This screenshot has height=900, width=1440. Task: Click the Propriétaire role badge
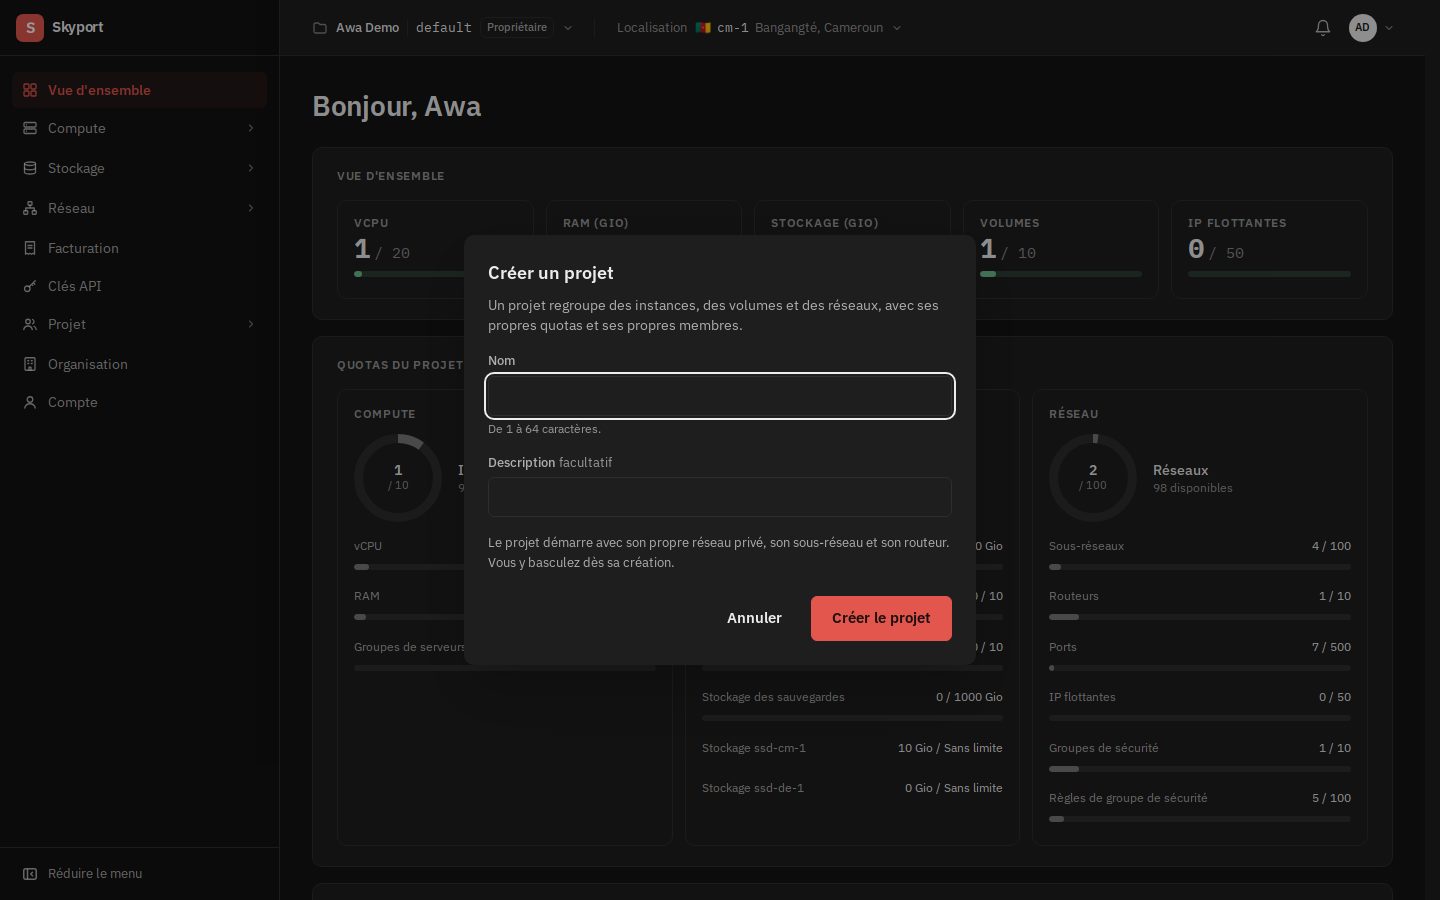pyautogui.click(x=517, y=28)
